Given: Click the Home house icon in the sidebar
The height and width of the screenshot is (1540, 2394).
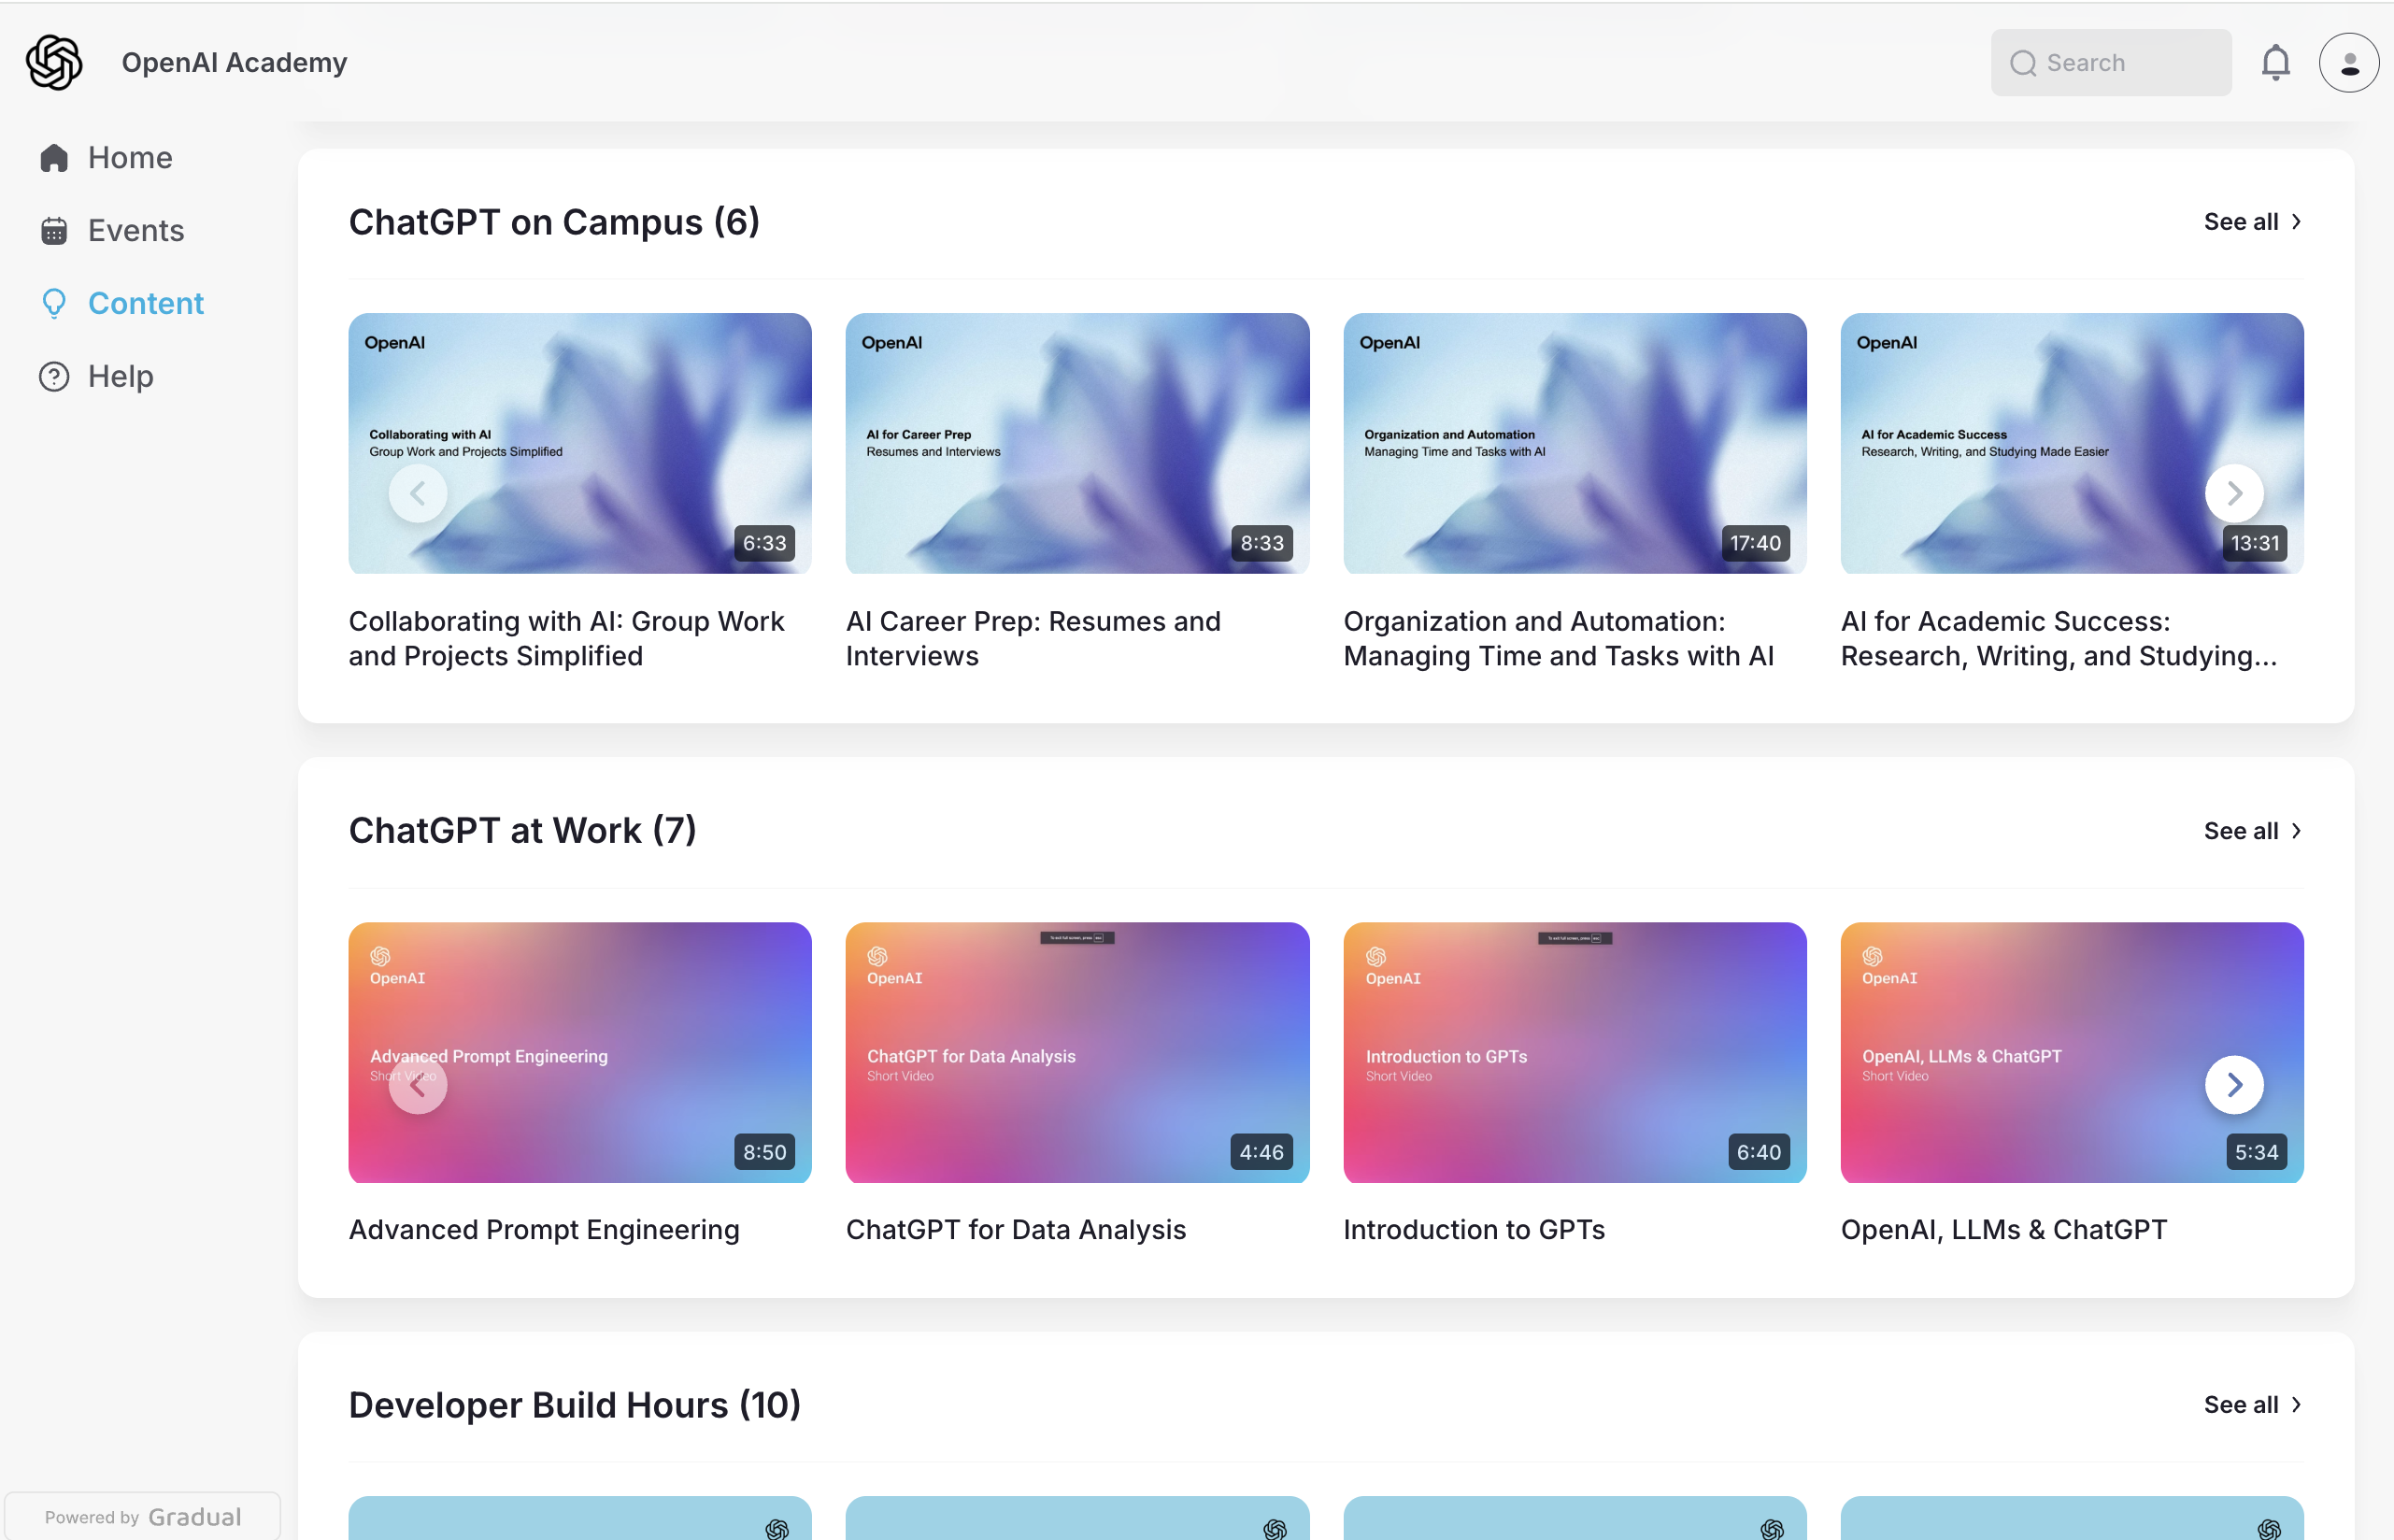Looking at the screenshot, I should [x=54, y=158].
